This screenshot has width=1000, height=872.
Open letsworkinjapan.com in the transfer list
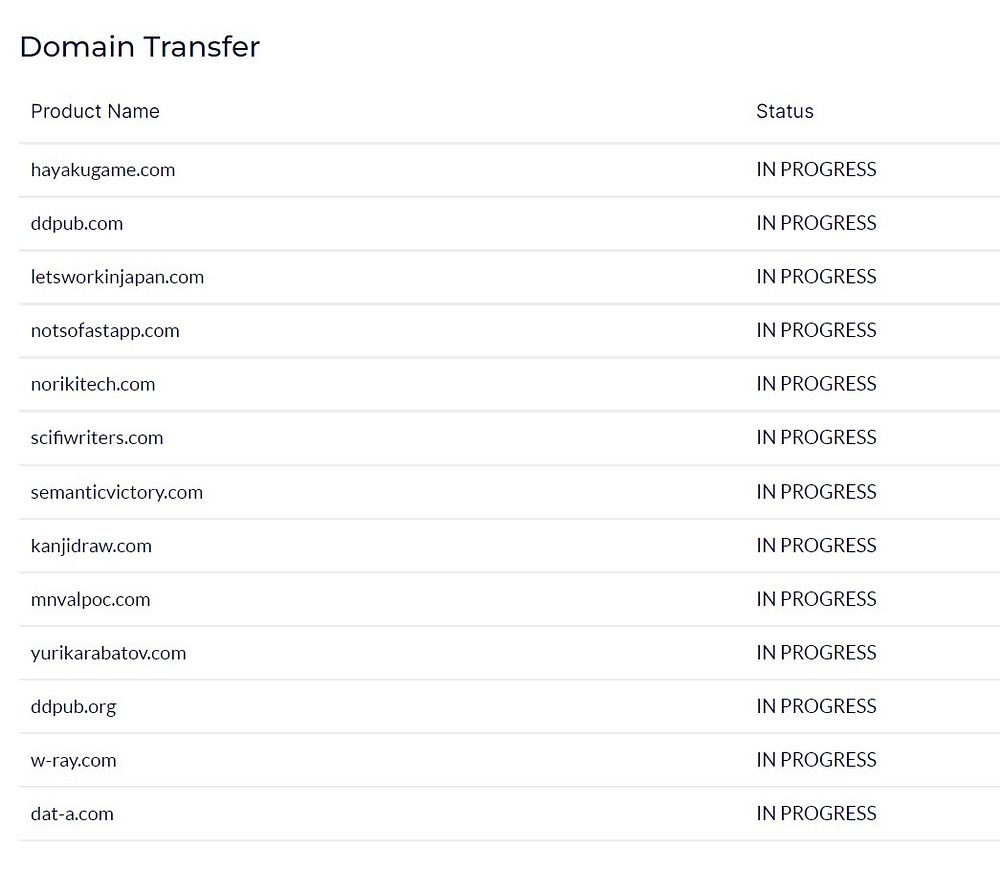[117, 277]
